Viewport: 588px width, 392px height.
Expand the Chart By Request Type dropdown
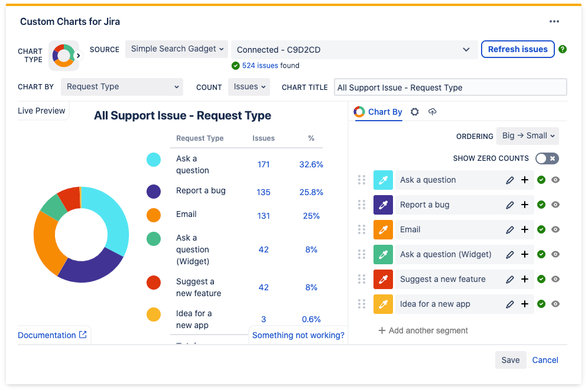(122, 87)
